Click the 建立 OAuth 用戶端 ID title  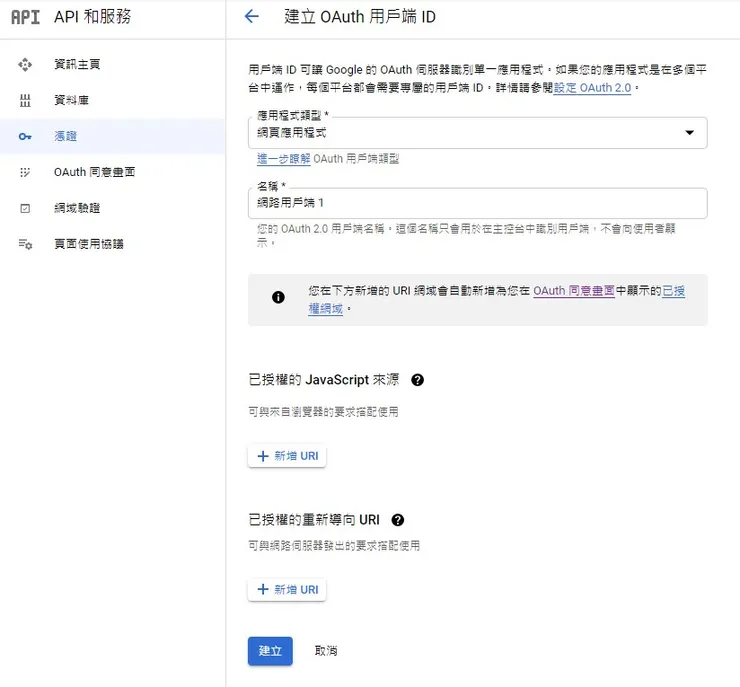point(360,17)
